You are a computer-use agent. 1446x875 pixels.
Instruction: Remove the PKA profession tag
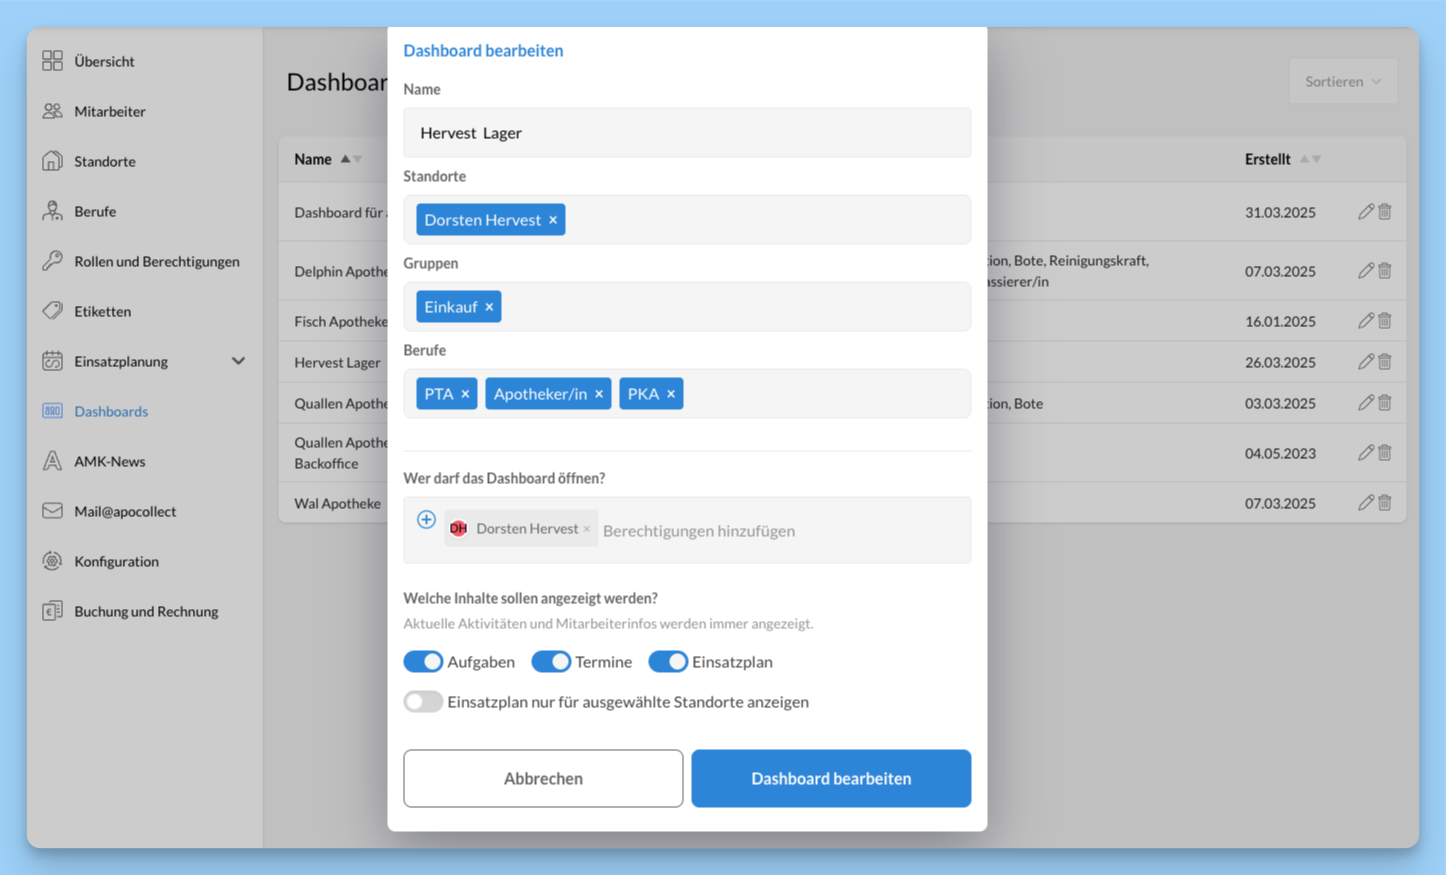click(671, 394)
